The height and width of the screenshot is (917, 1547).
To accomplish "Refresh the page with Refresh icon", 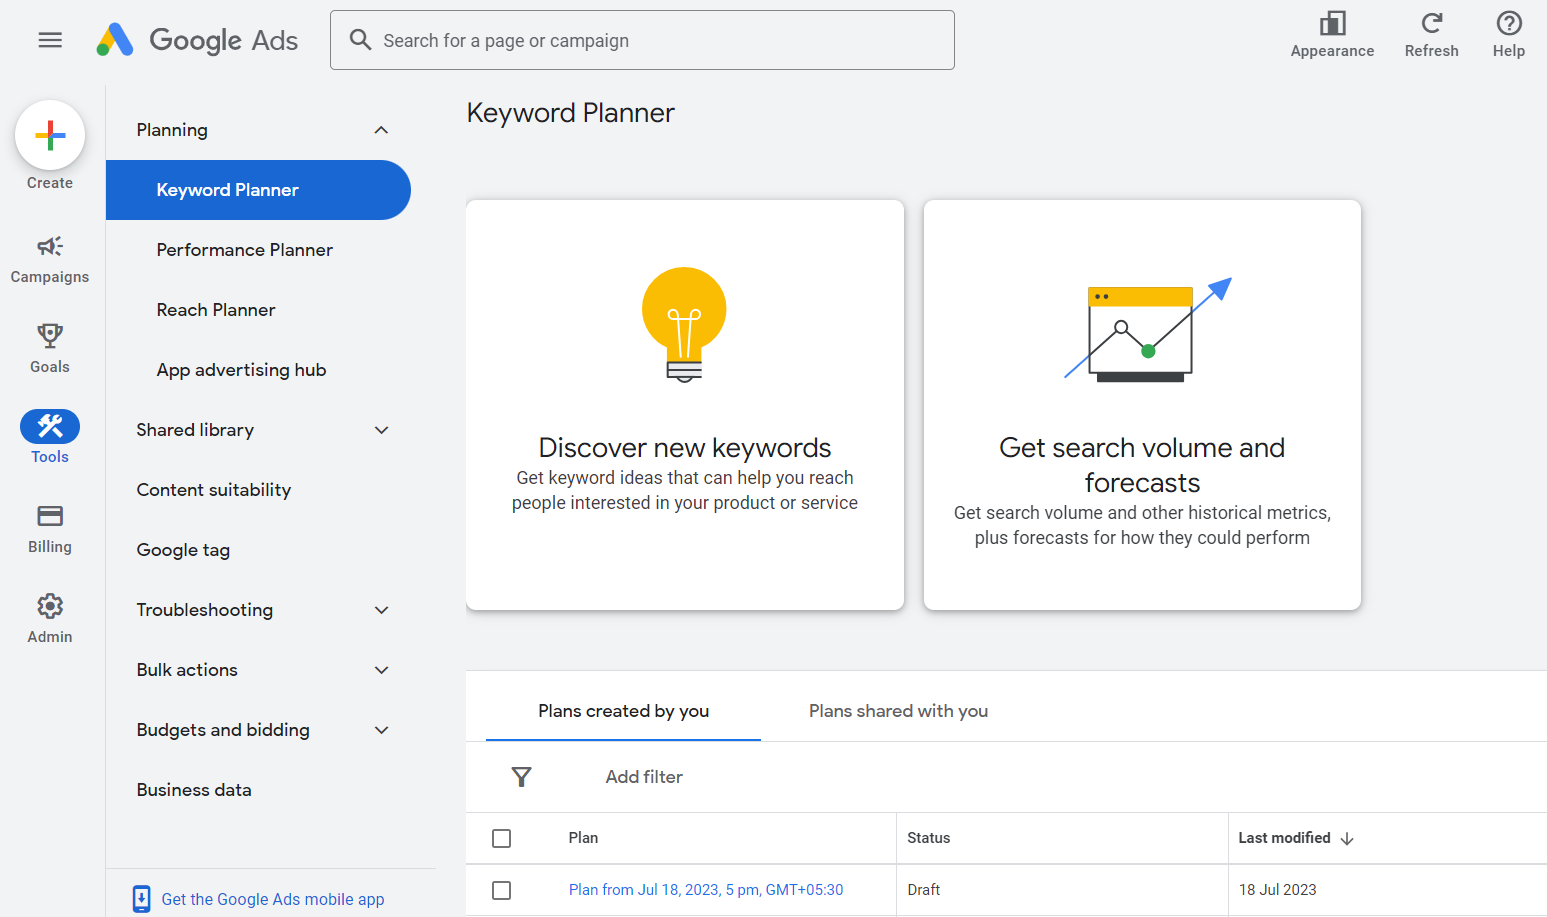I will 1431,23.
